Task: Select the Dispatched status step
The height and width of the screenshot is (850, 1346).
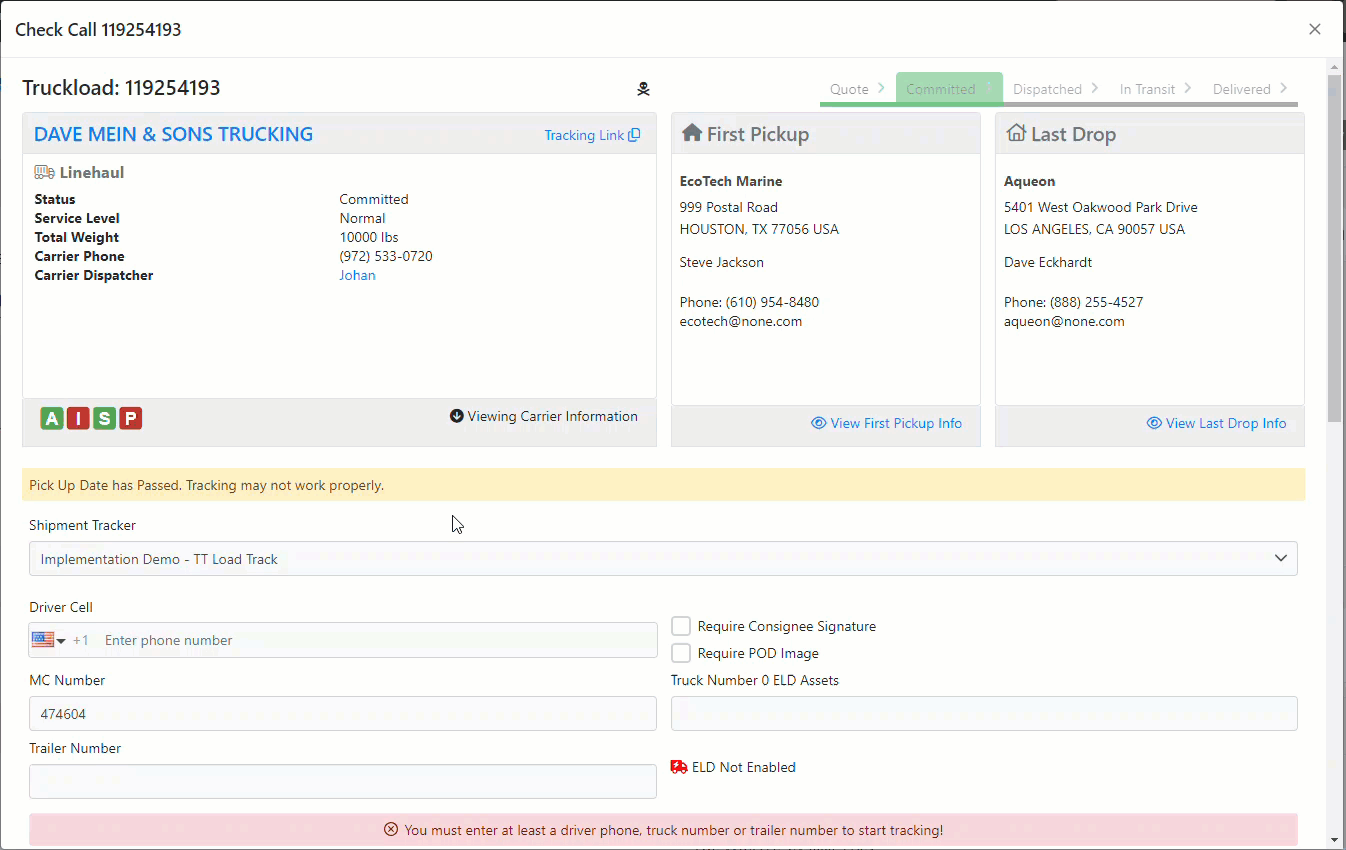Action: pyautogui.click(x=1047, y=89)
